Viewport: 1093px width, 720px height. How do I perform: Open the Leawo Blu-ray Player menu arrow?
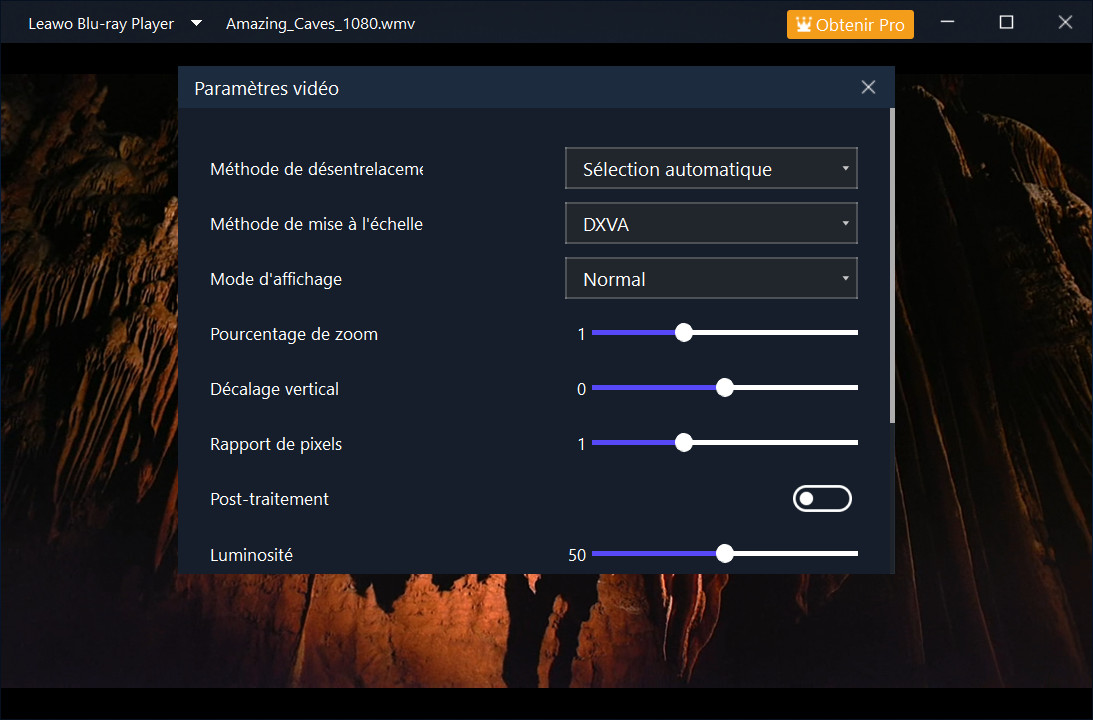[197, 24]
